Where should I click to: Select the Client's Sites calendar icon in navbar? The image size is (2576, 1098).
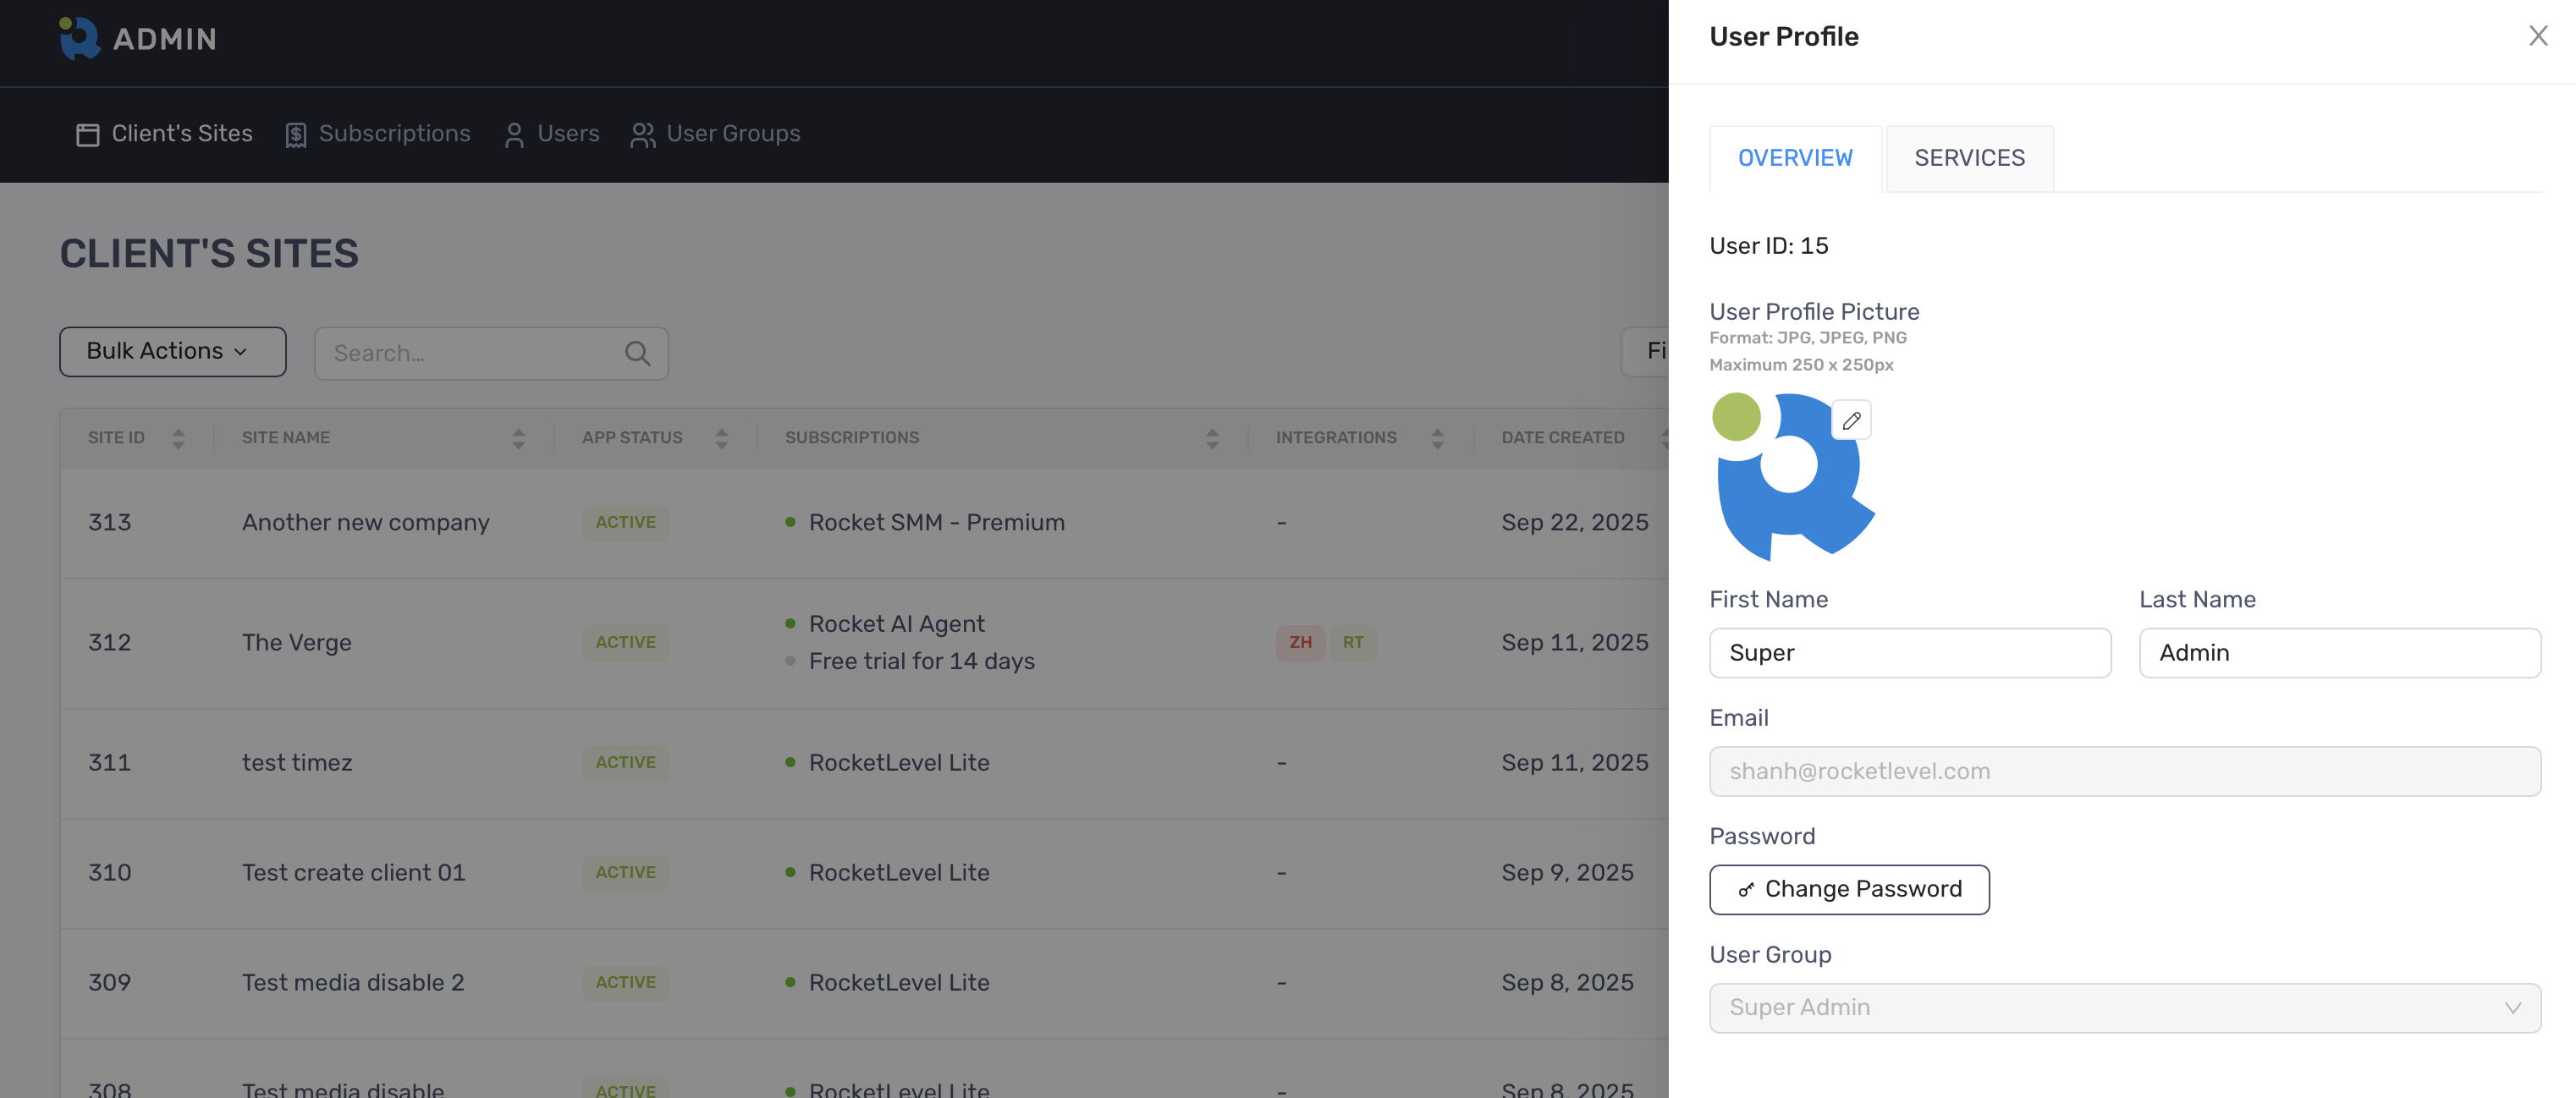89,134
